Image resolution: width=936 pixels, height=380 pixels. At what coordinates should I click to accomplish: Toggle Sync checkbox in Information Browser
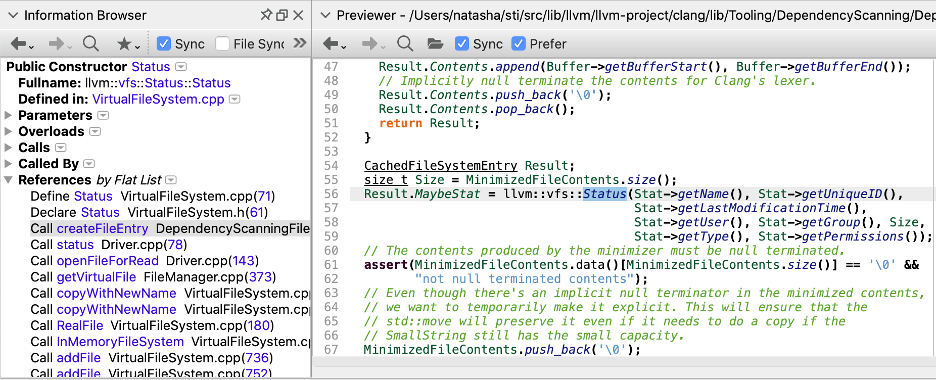coord(164,44)
